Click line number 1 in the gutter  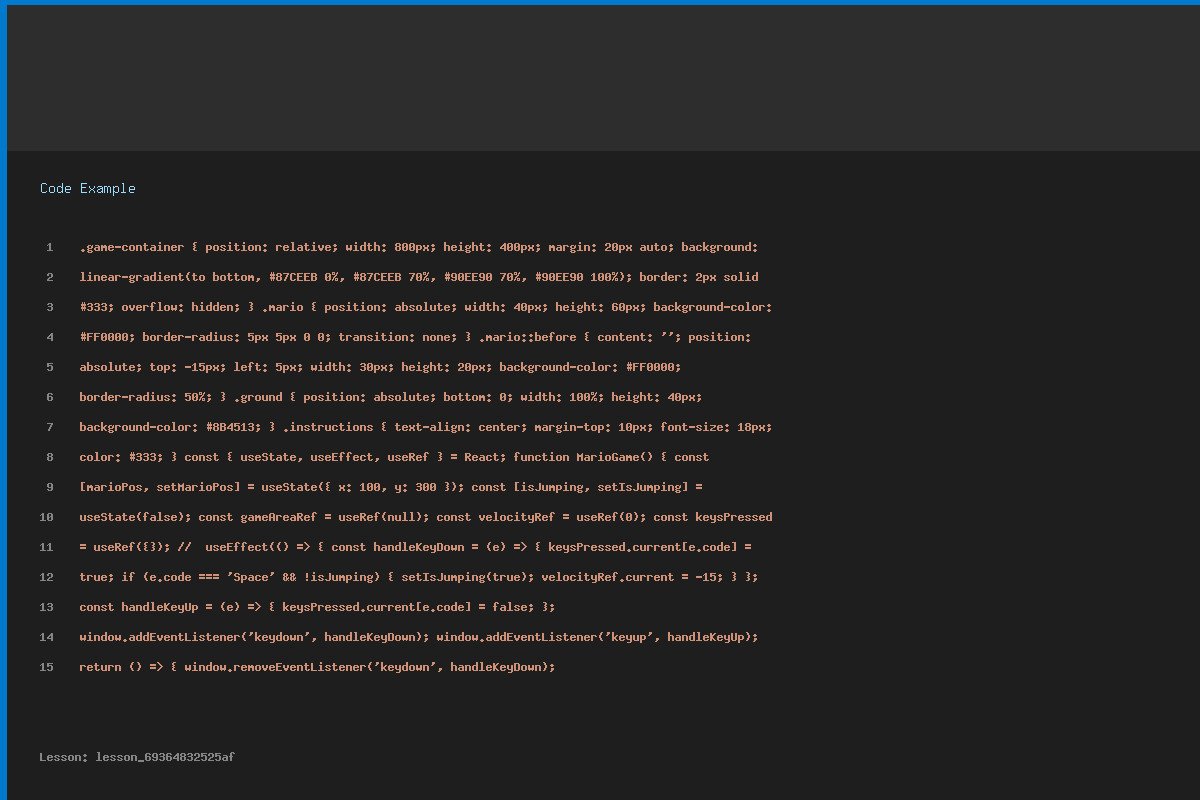49,247
